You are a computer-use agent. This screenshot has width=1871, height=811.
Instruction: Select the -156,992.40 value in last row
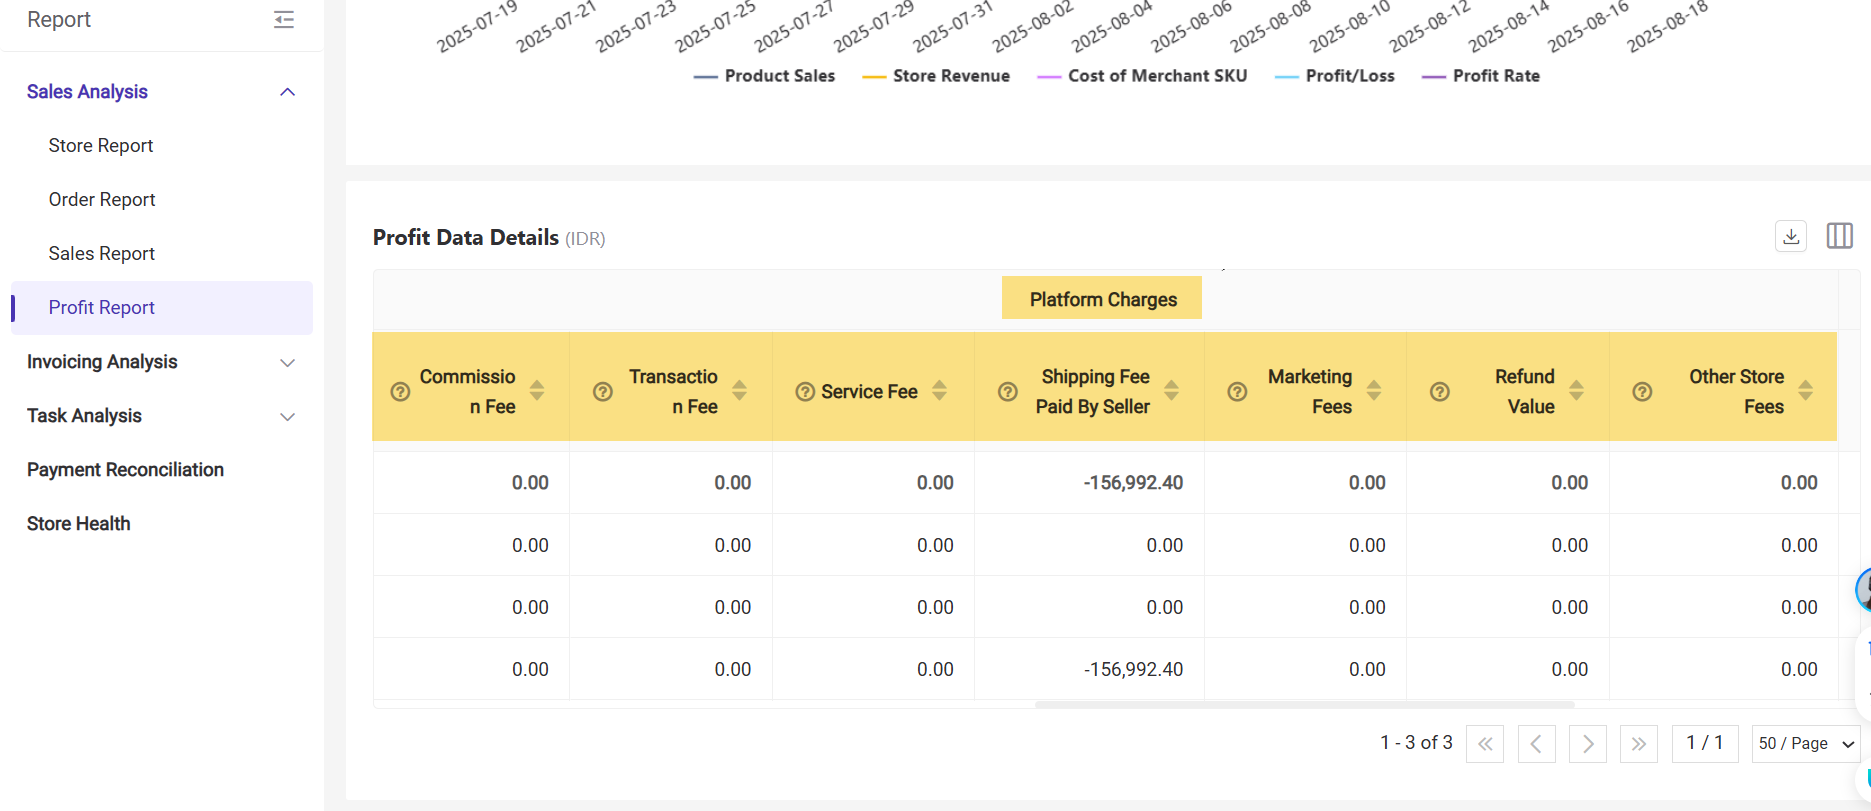tap(1133, 670)
